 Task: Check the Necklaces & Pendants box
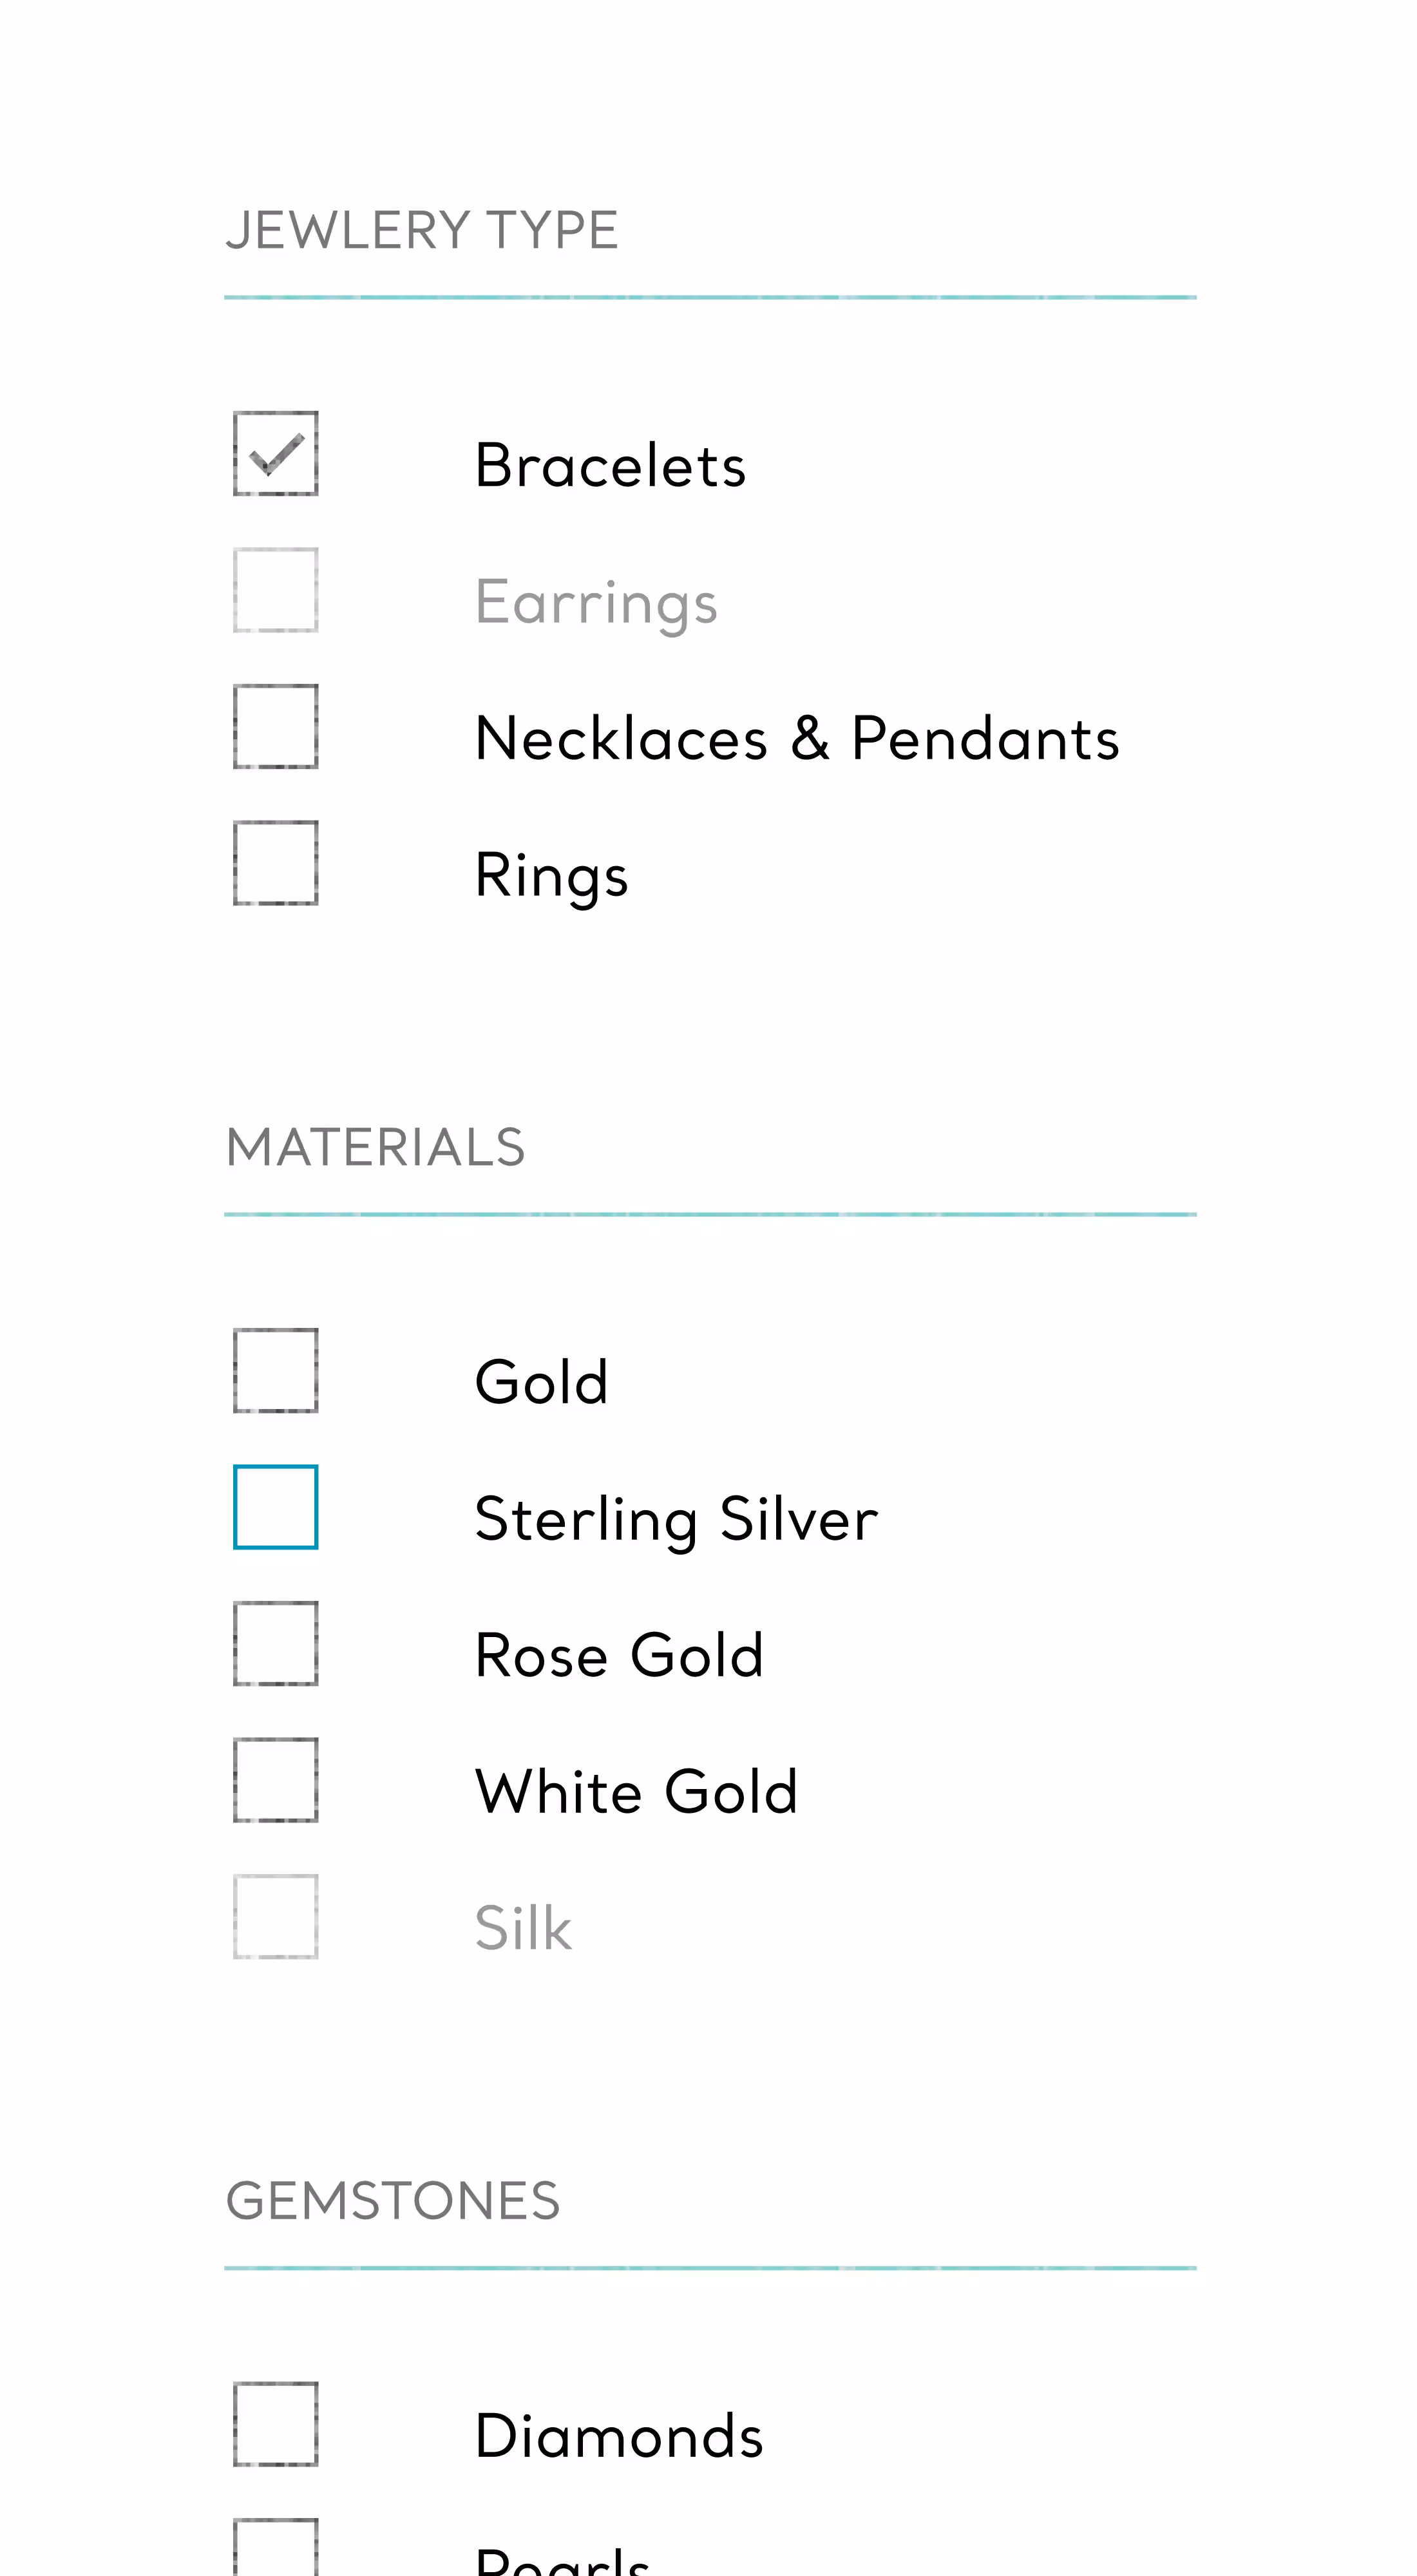pyautogui.click(x=276, y=726)
